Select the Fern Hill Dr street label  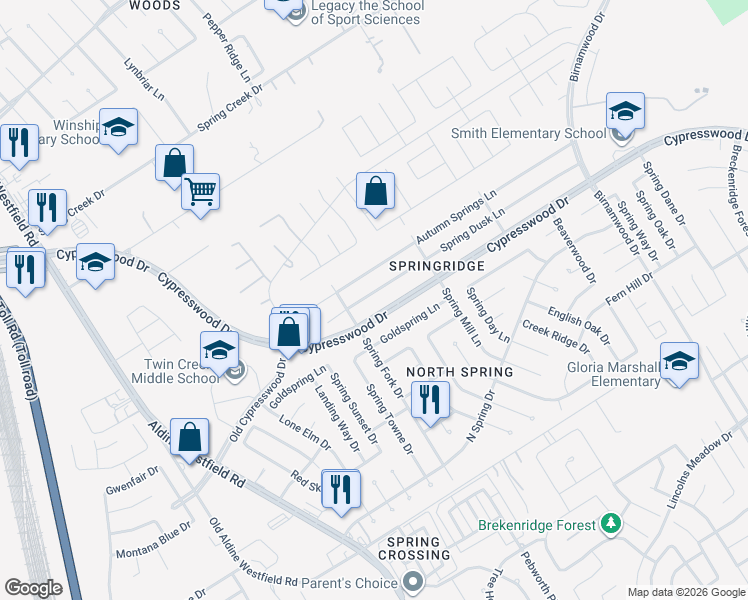click(629, 289)
